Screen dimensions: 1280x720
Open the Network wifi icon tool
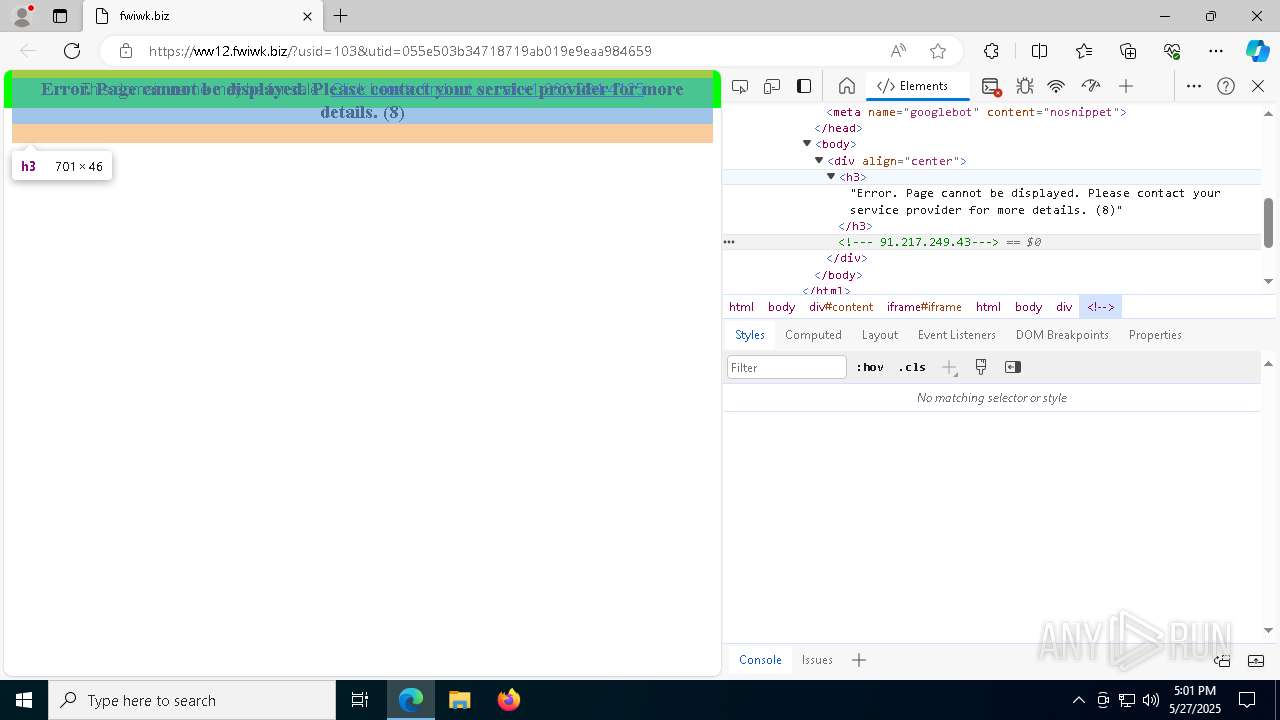[x=1056, y=86]
